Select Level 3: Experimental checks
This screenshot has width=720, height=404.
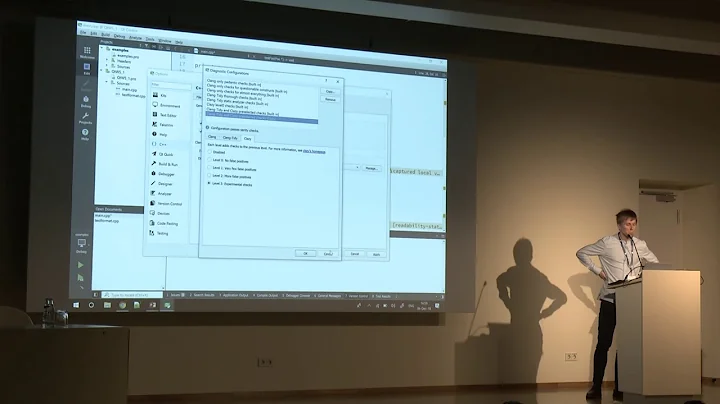209,184
